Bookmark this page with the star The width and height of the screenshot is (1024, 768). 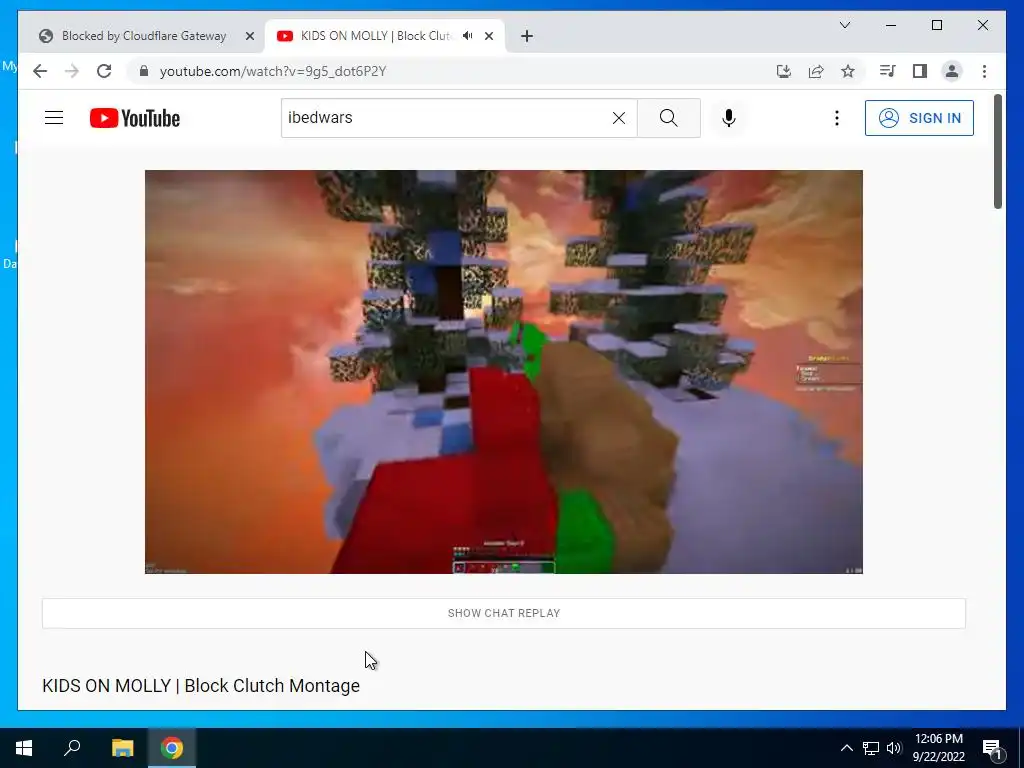[848, 71]
